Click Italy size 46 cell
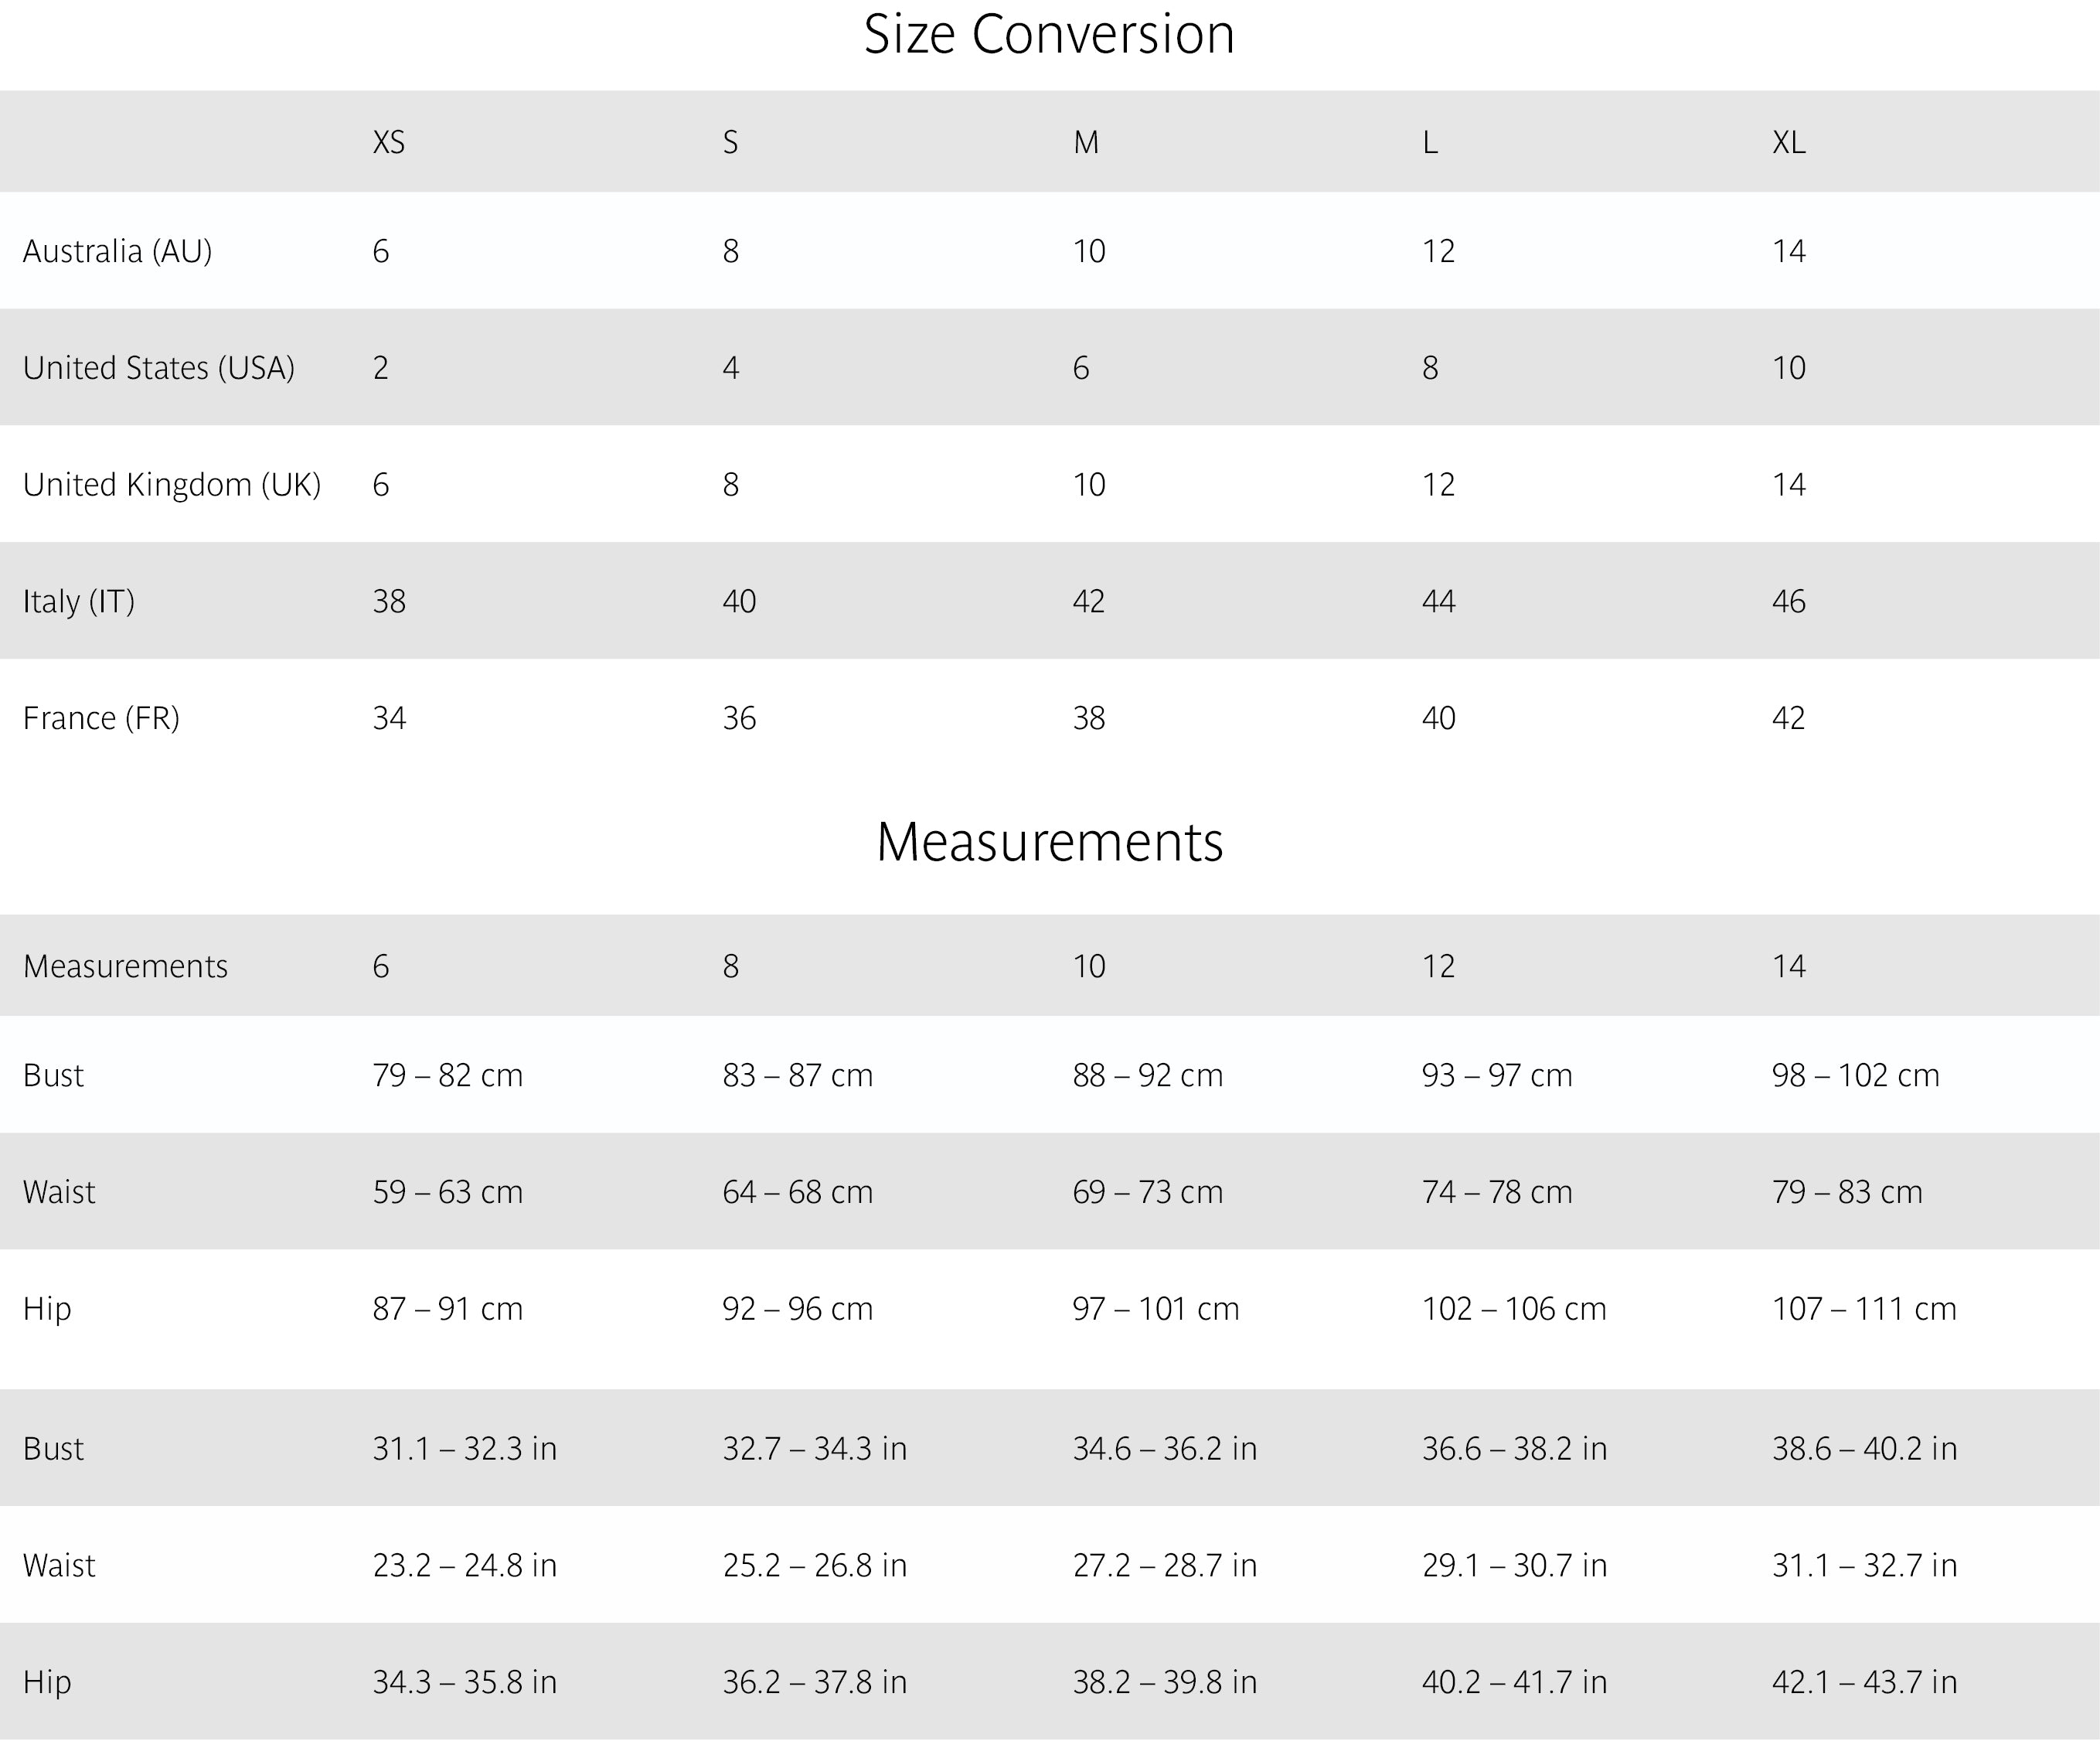 point(1788,602)
